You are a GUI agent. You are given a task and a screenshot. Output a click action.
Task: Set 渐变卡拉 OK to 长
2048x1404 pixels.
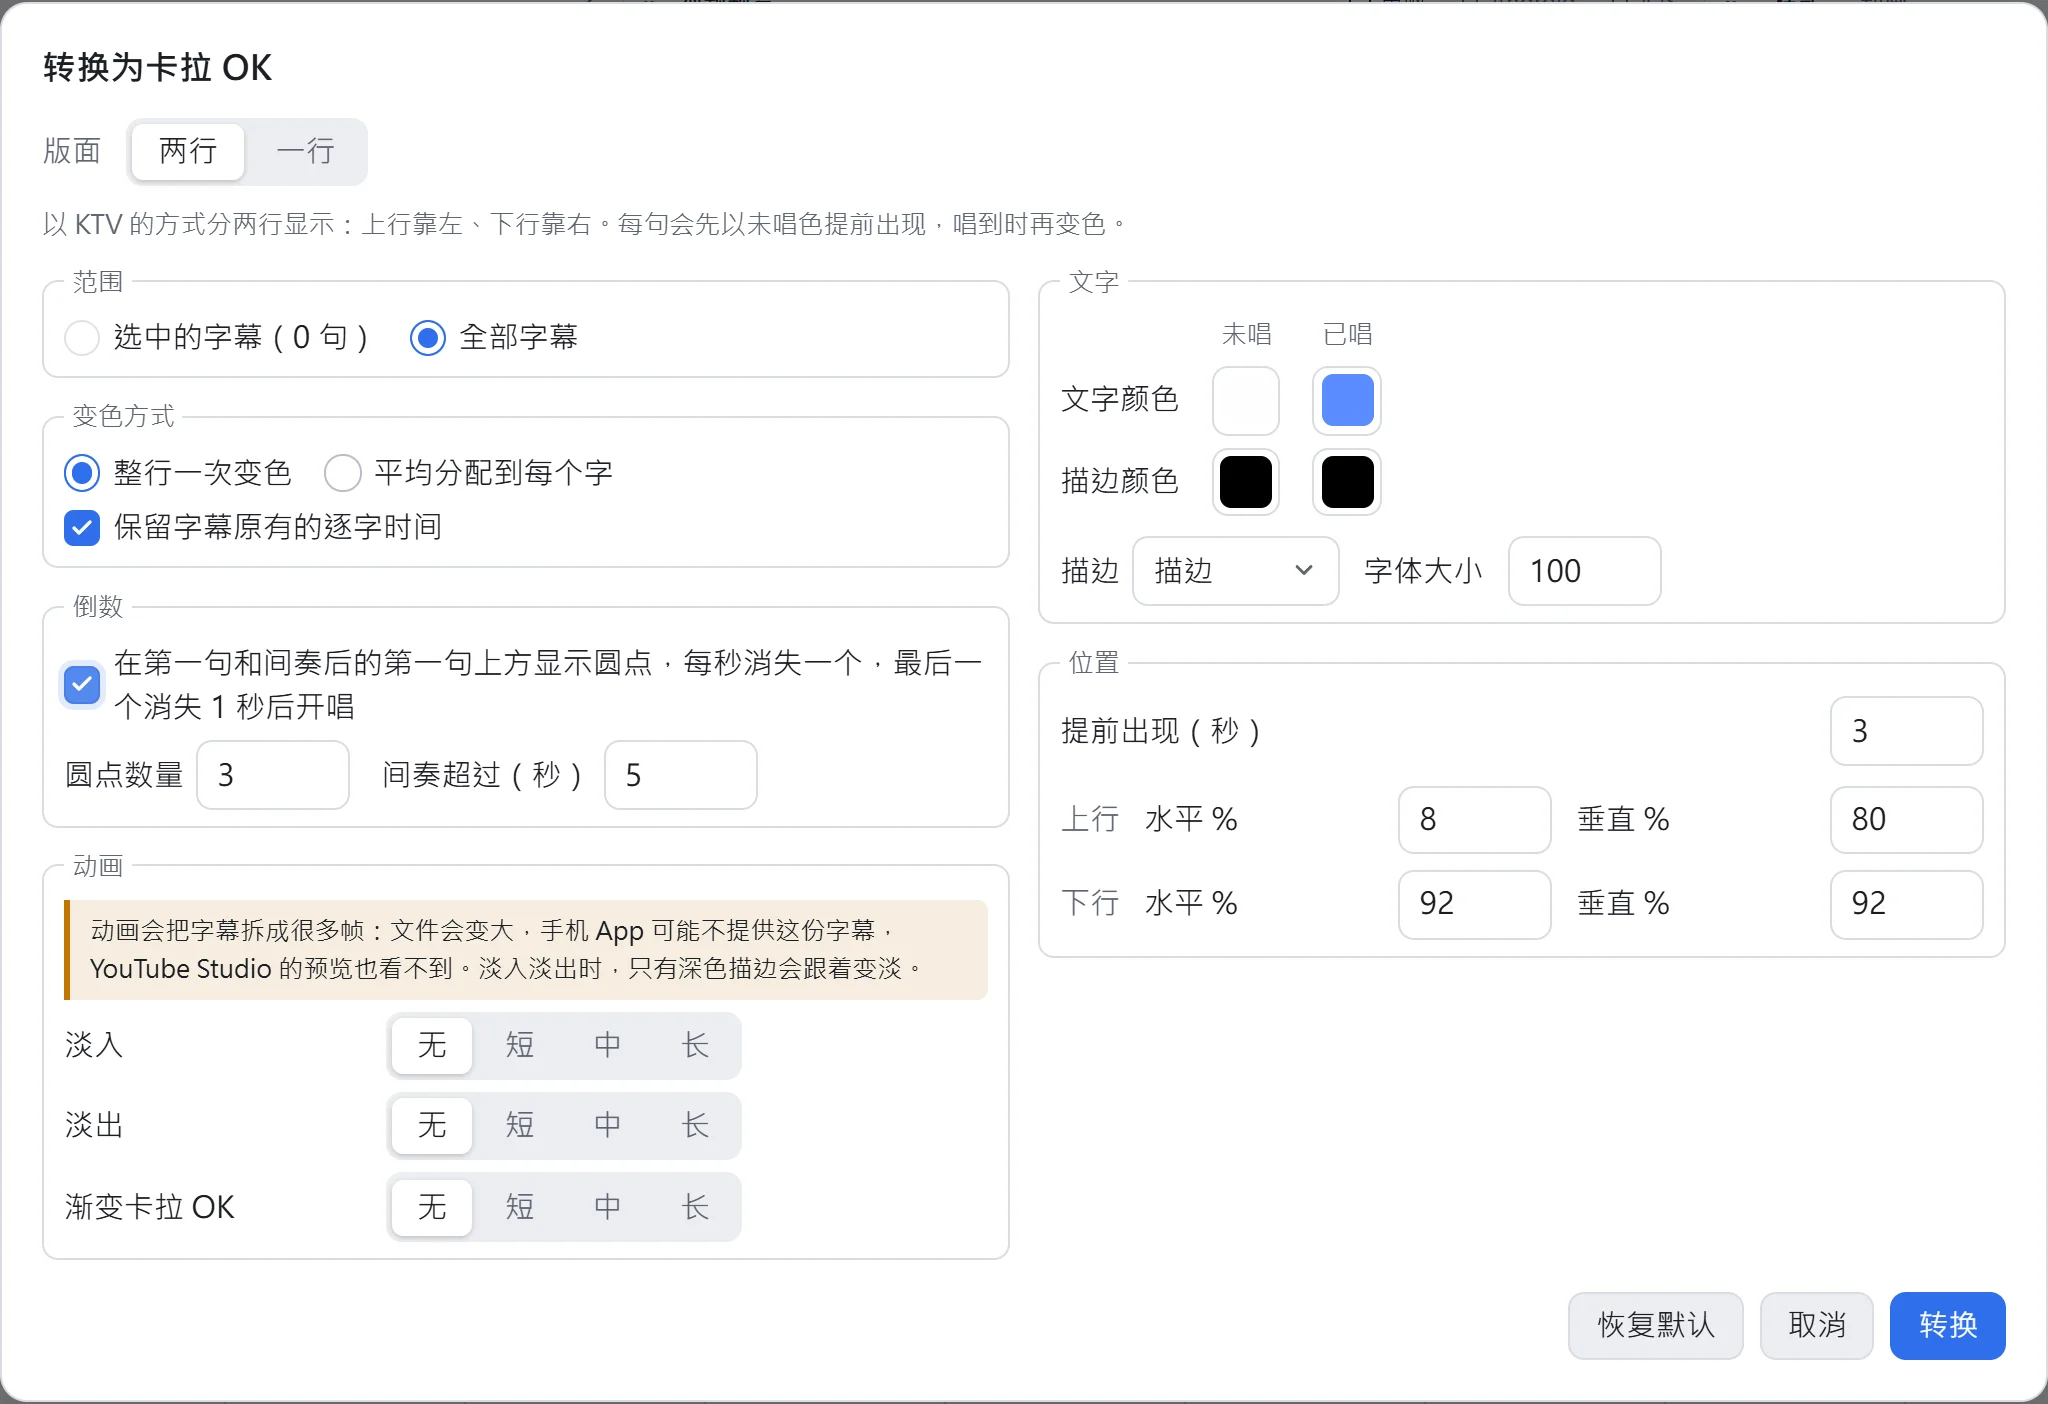click(695, 1208)
